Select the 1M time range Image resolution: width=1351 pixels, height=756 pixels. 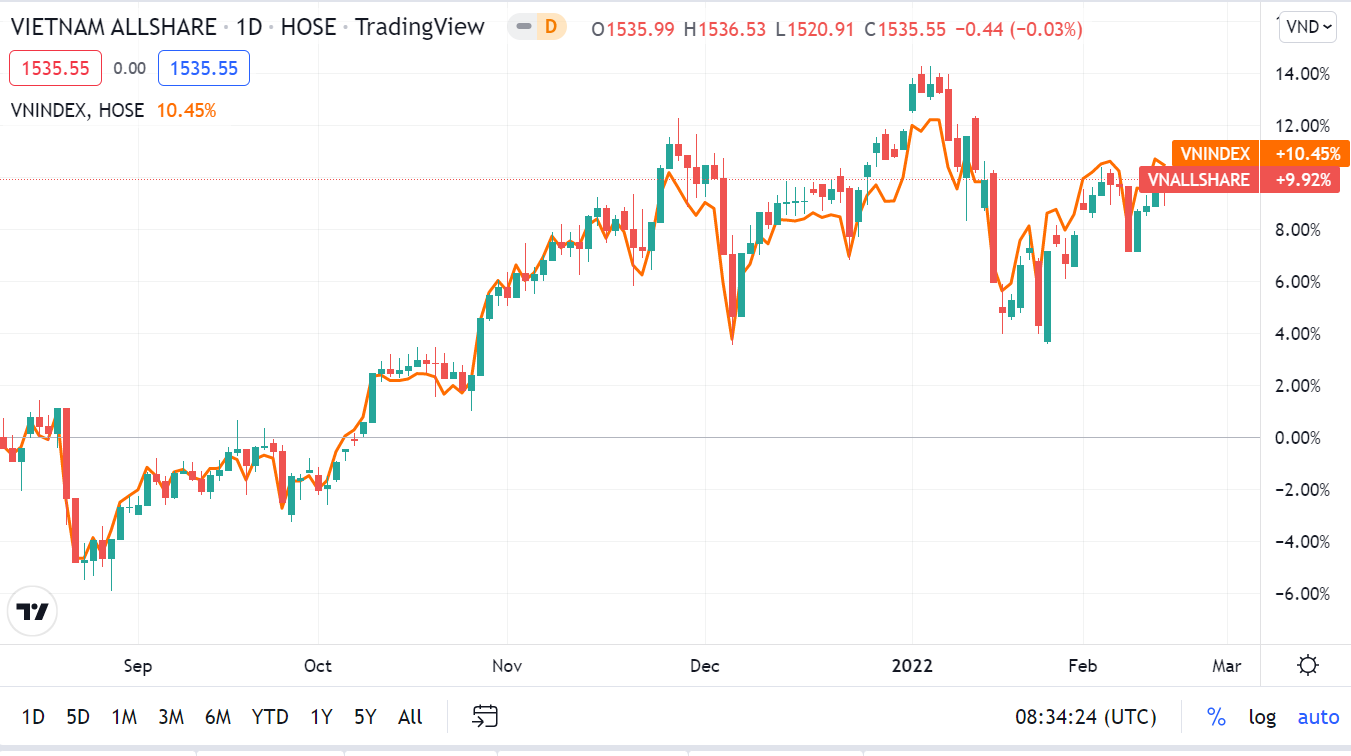coord(124,716)
